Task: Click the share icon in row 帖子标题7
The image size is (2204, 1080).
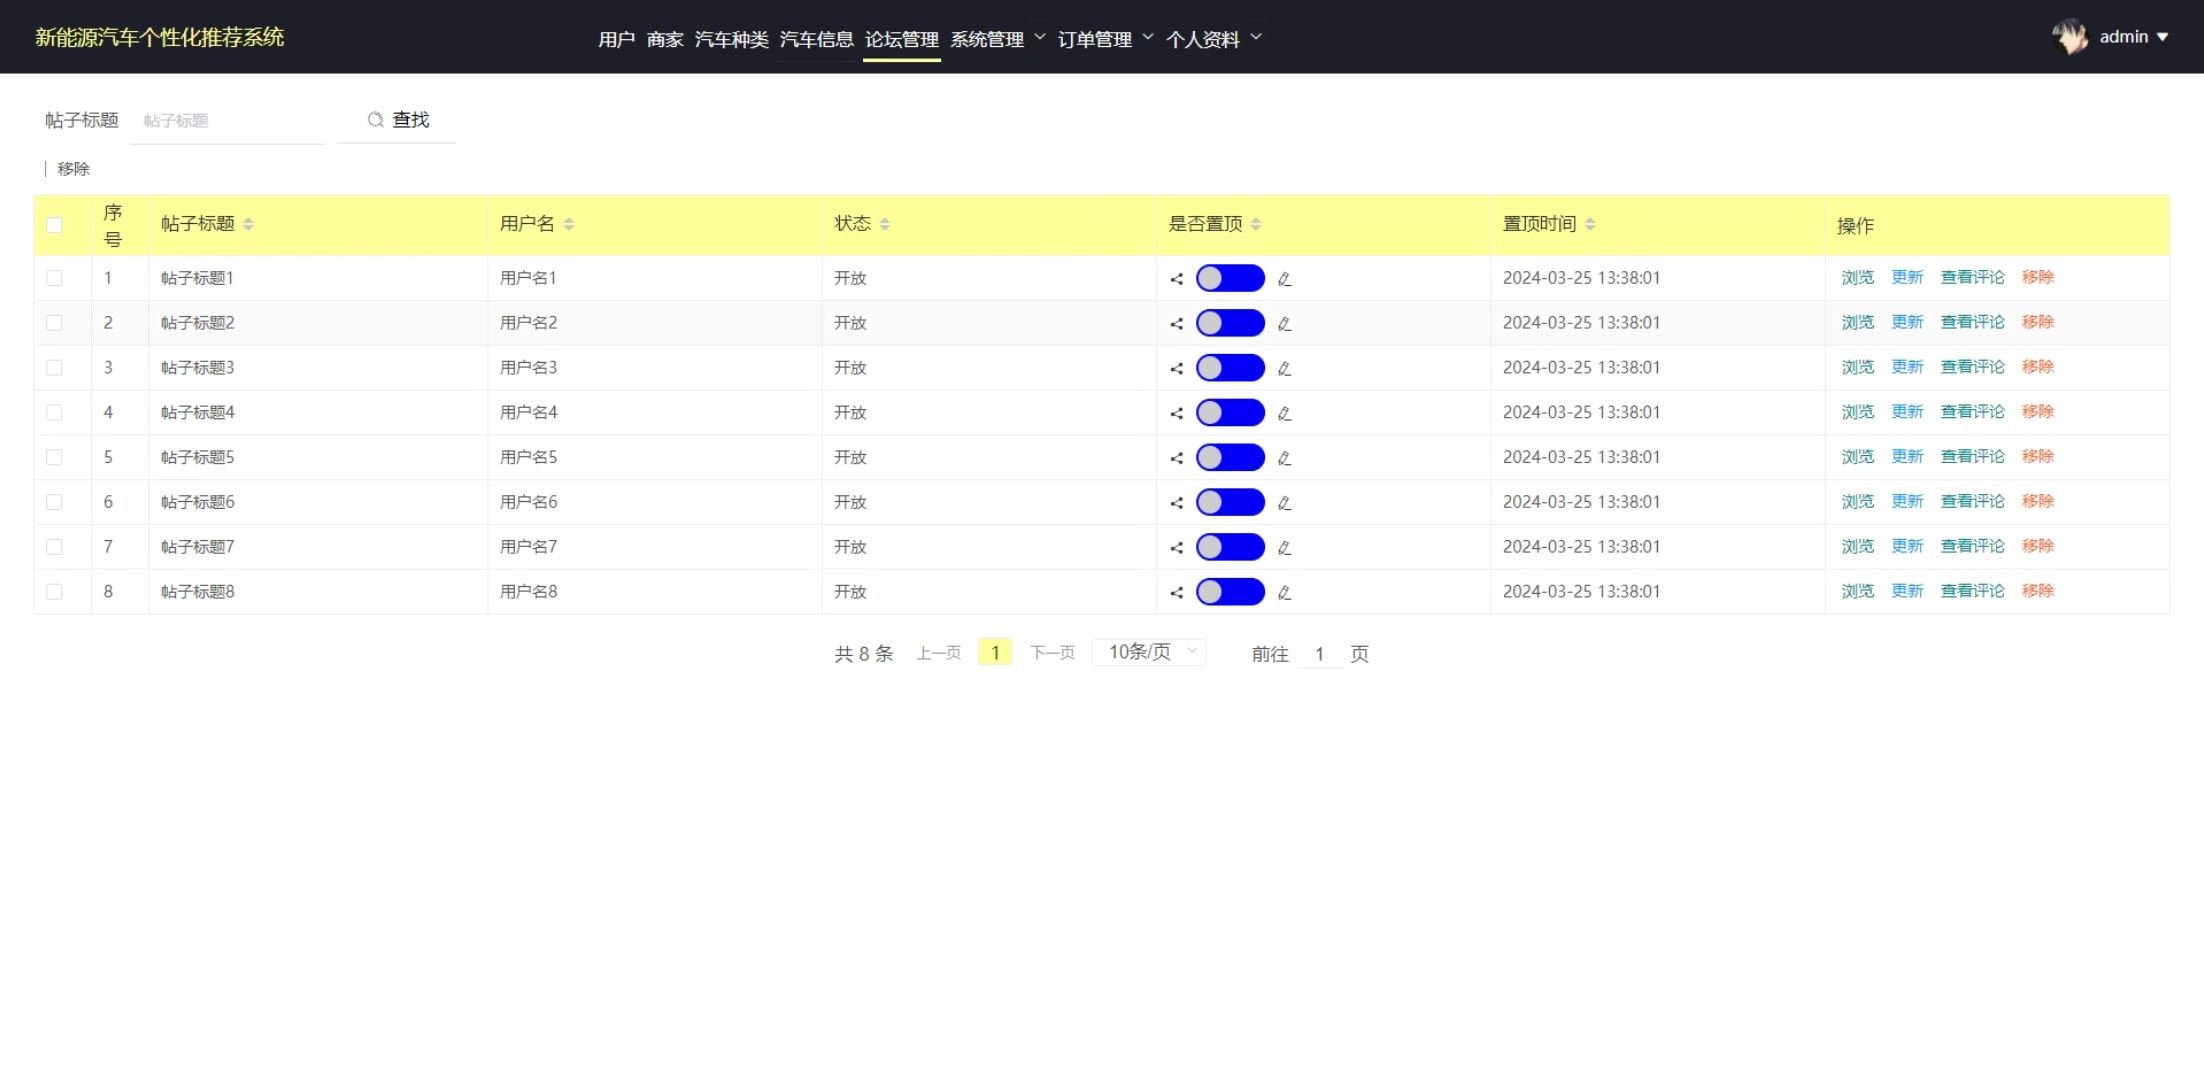Action: point(1177,548)
